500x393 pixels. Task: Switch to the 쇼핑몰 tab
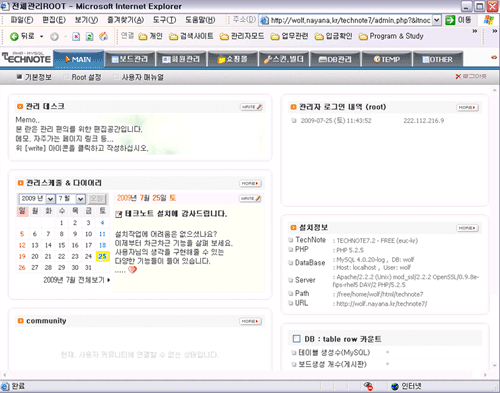233,59
